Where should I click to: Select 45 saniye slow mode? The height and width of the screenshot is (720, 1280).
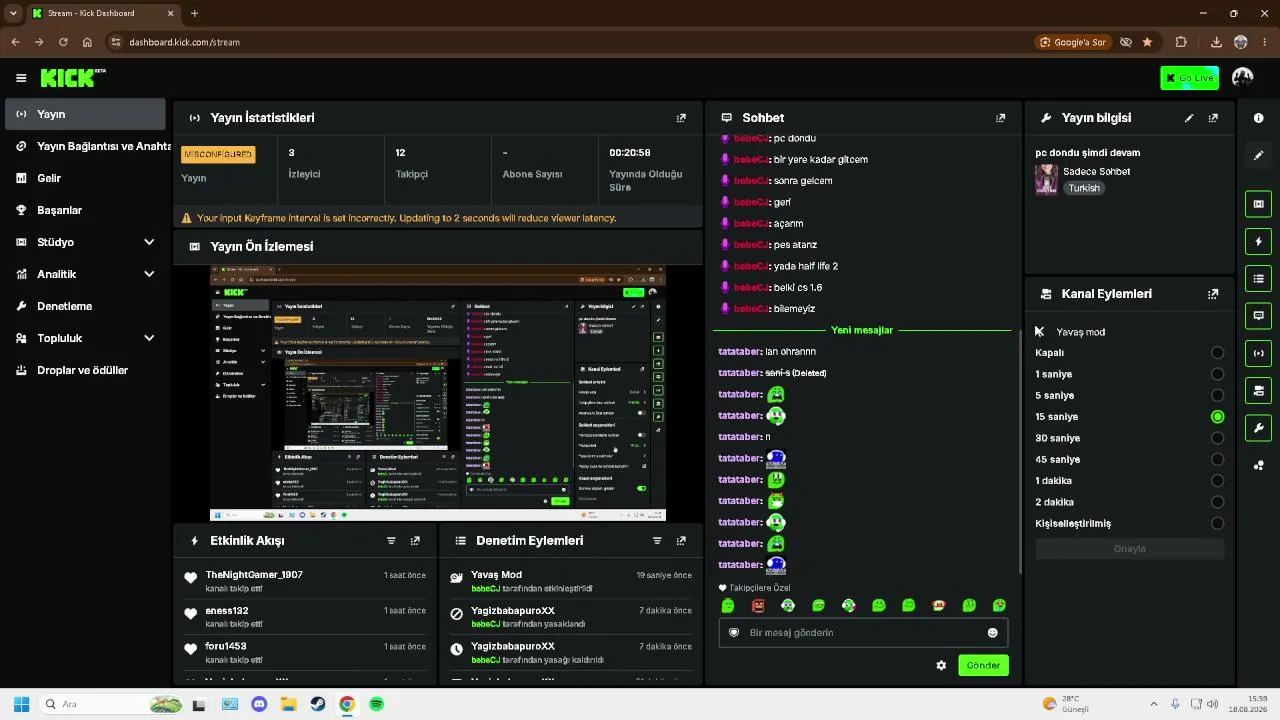1217,460
